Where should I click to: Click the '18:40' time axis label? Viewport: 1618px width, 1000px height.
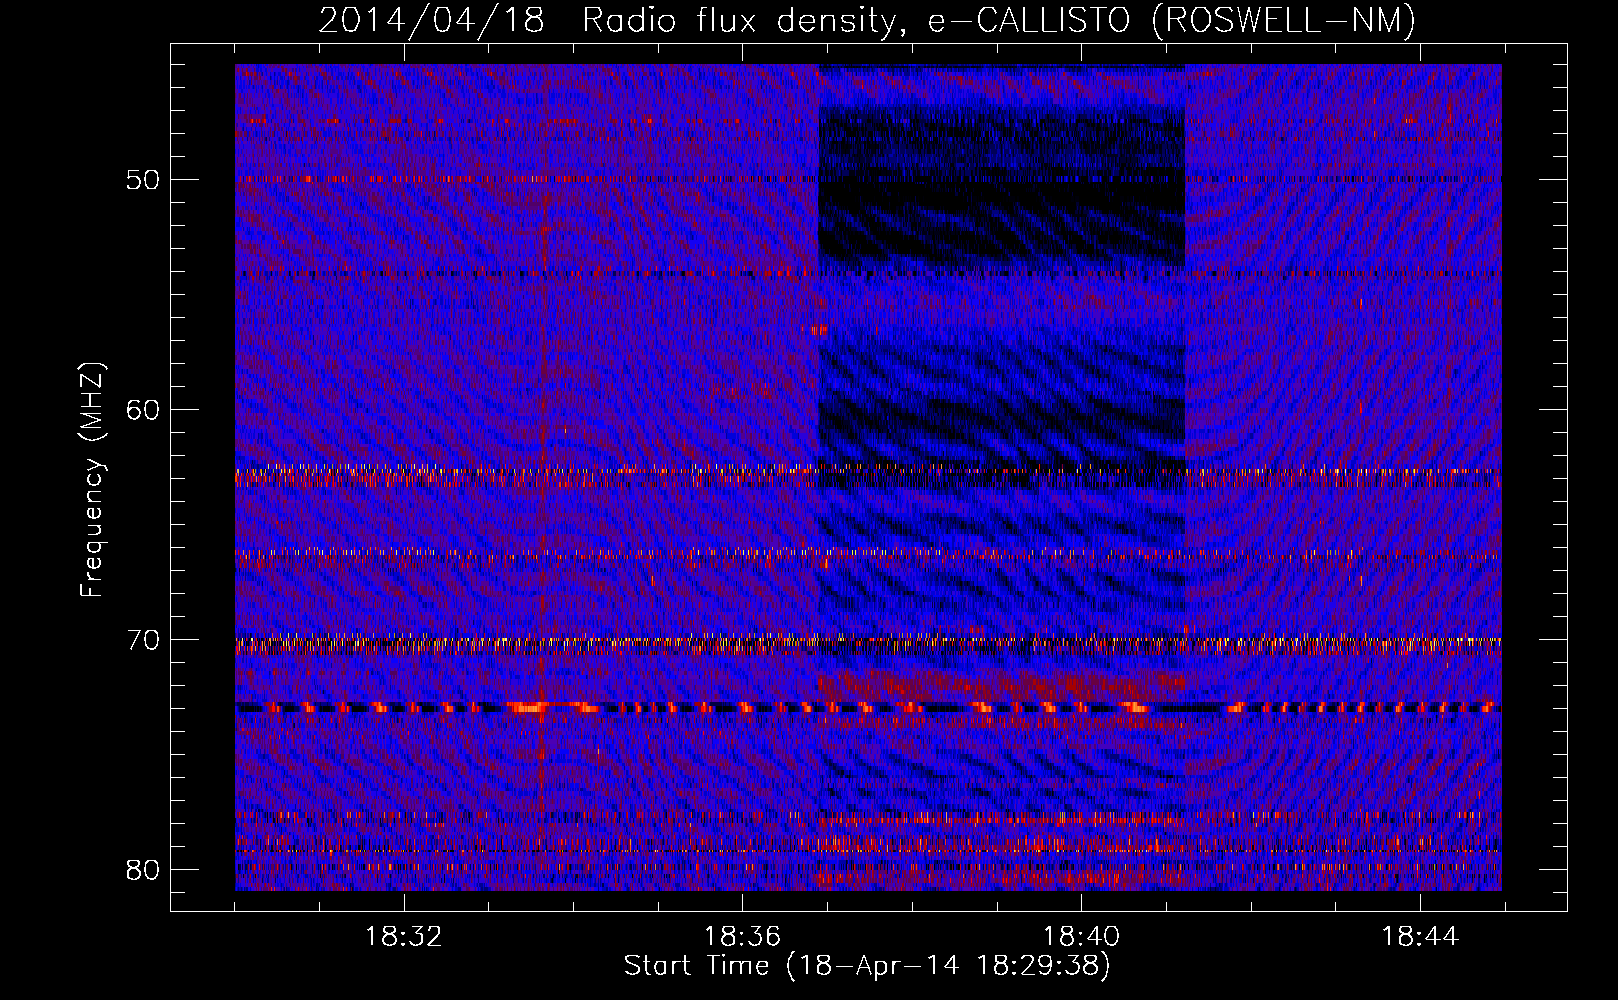tap(1081, 937)
